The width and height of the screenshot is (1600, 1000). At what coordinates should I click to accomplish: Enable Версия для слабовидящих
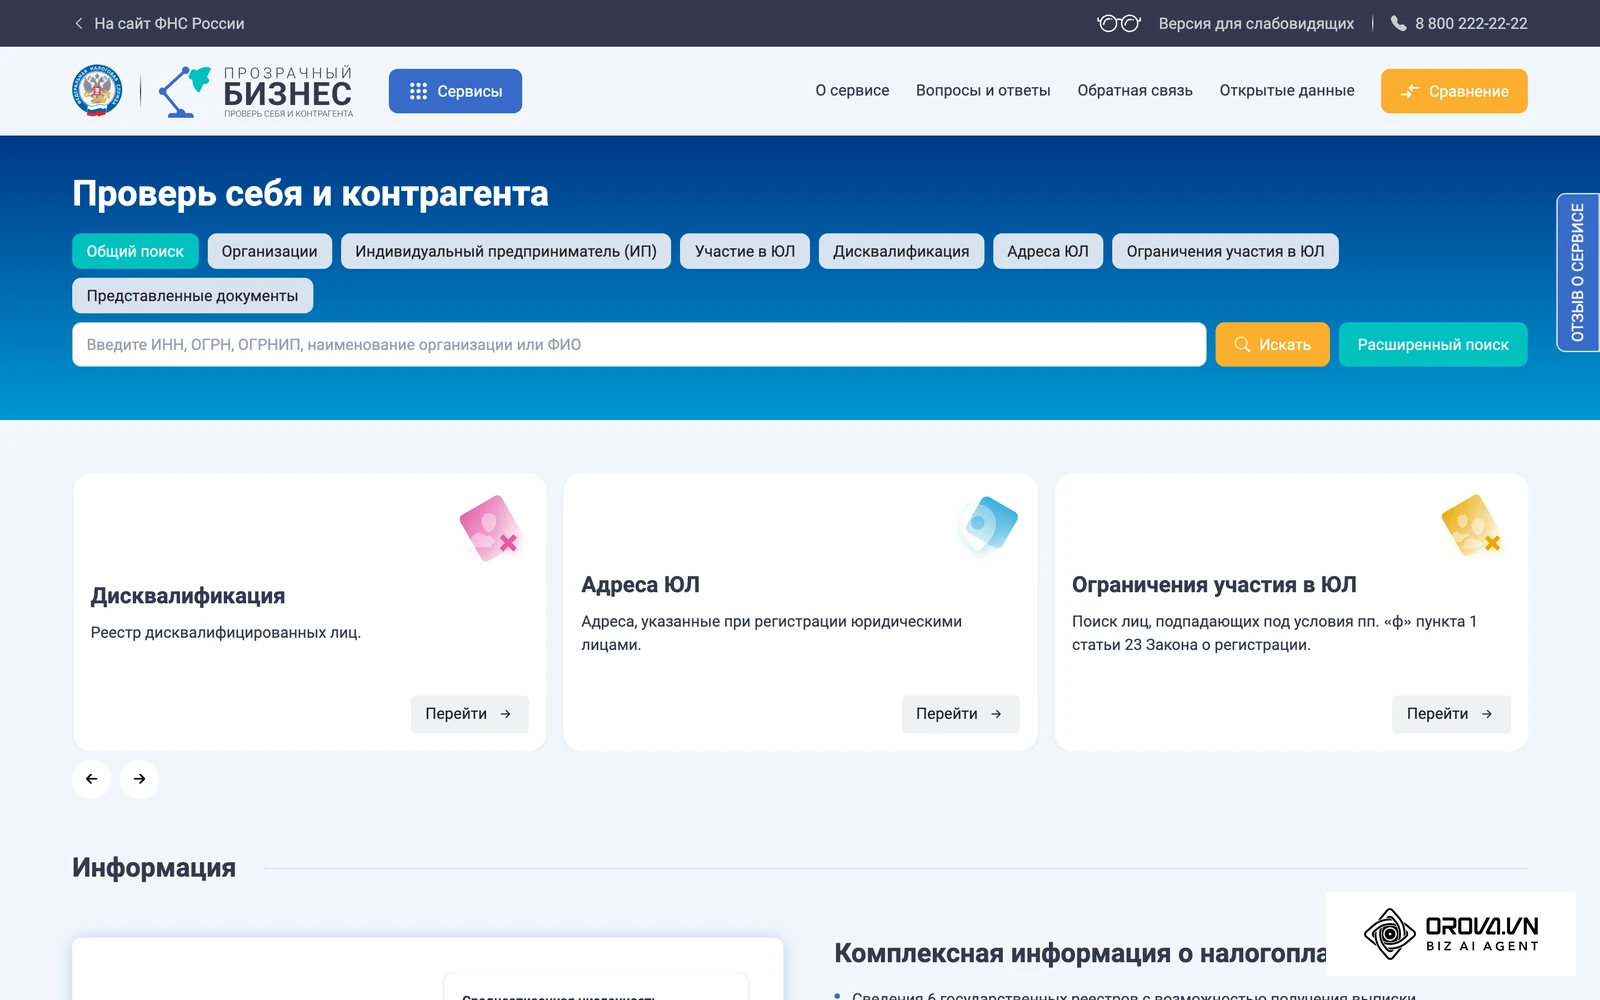[x=1256, y=23]
